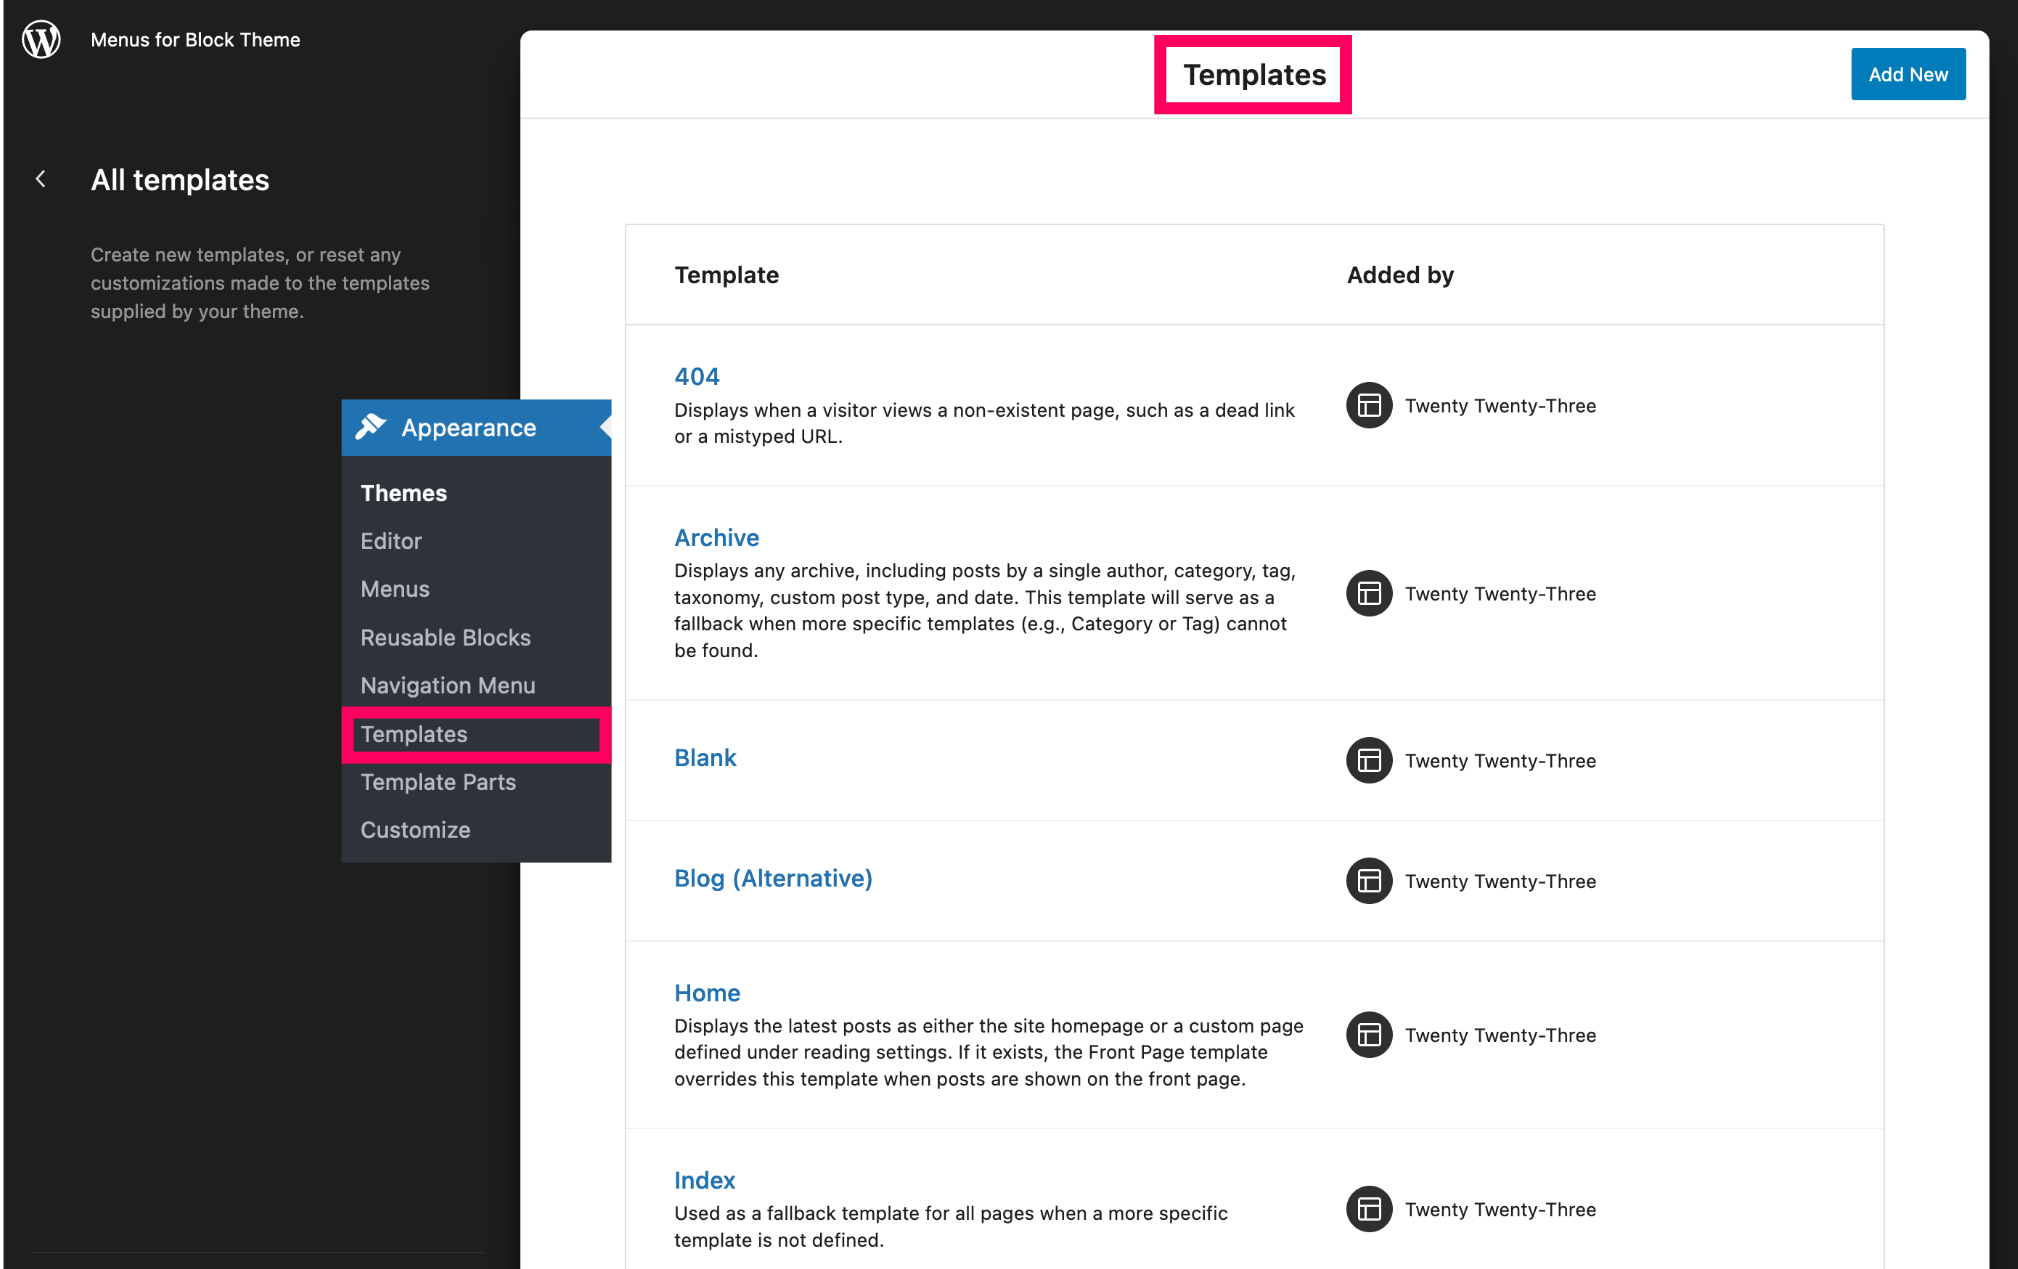Image resolution: width=2018 pixels, height=1269 pixels.
Task: Open the Blog (Alternative) template
Action: tap(772, 878)
